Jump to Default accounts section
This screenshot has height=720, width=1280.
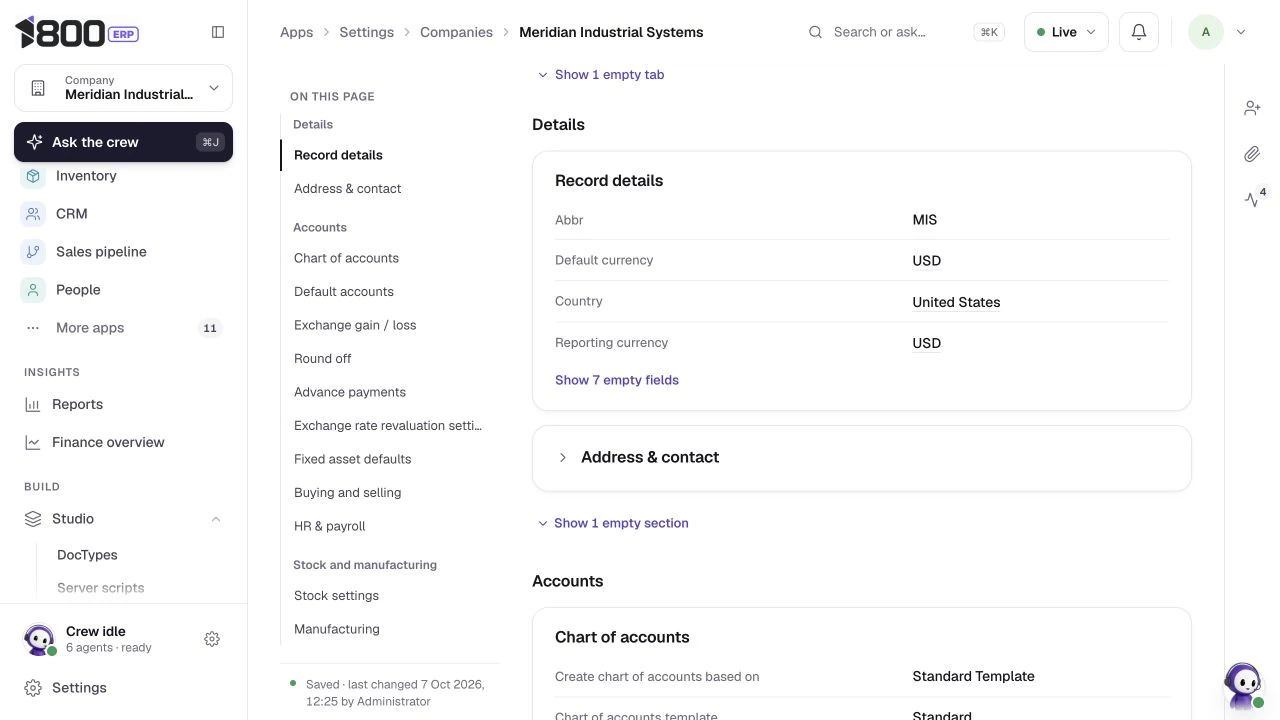pyautogui.click(x=344, y=292)
